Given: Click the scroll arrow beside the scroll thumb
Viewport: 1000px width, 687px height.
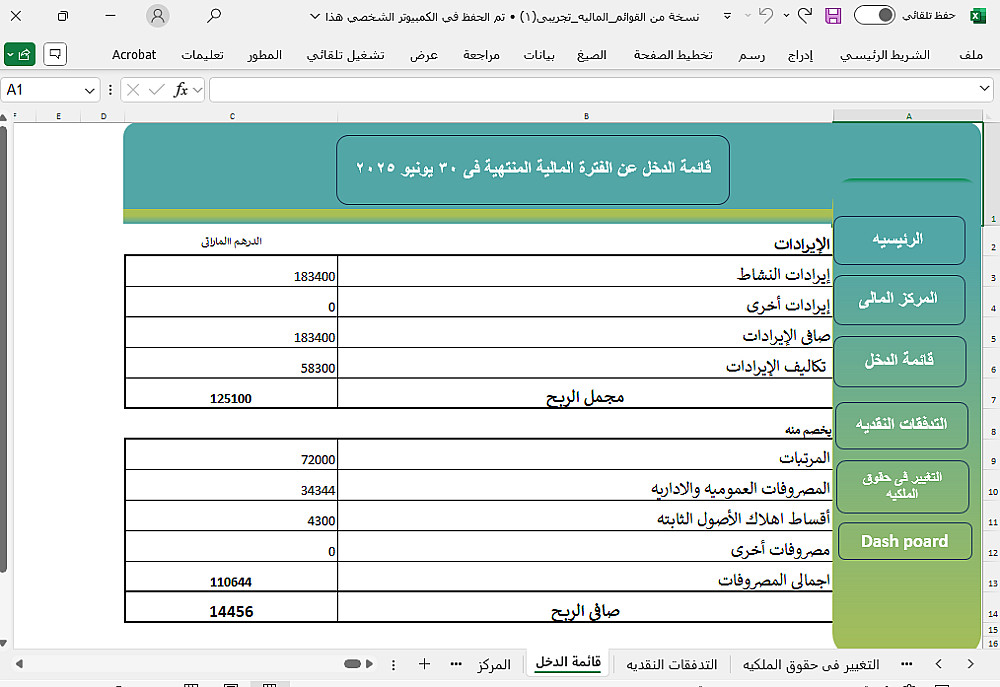Looking at the screenshot, I should coord(369,664).
